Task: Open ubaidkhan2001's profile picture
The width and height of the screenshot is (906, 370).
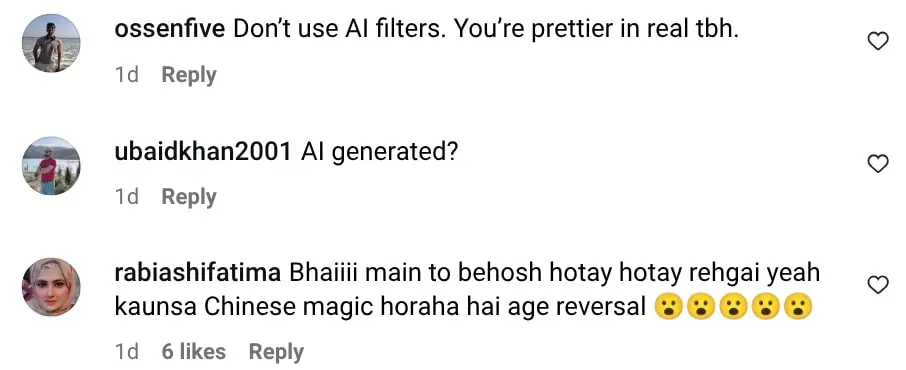Action: click(x=51, y=165)
